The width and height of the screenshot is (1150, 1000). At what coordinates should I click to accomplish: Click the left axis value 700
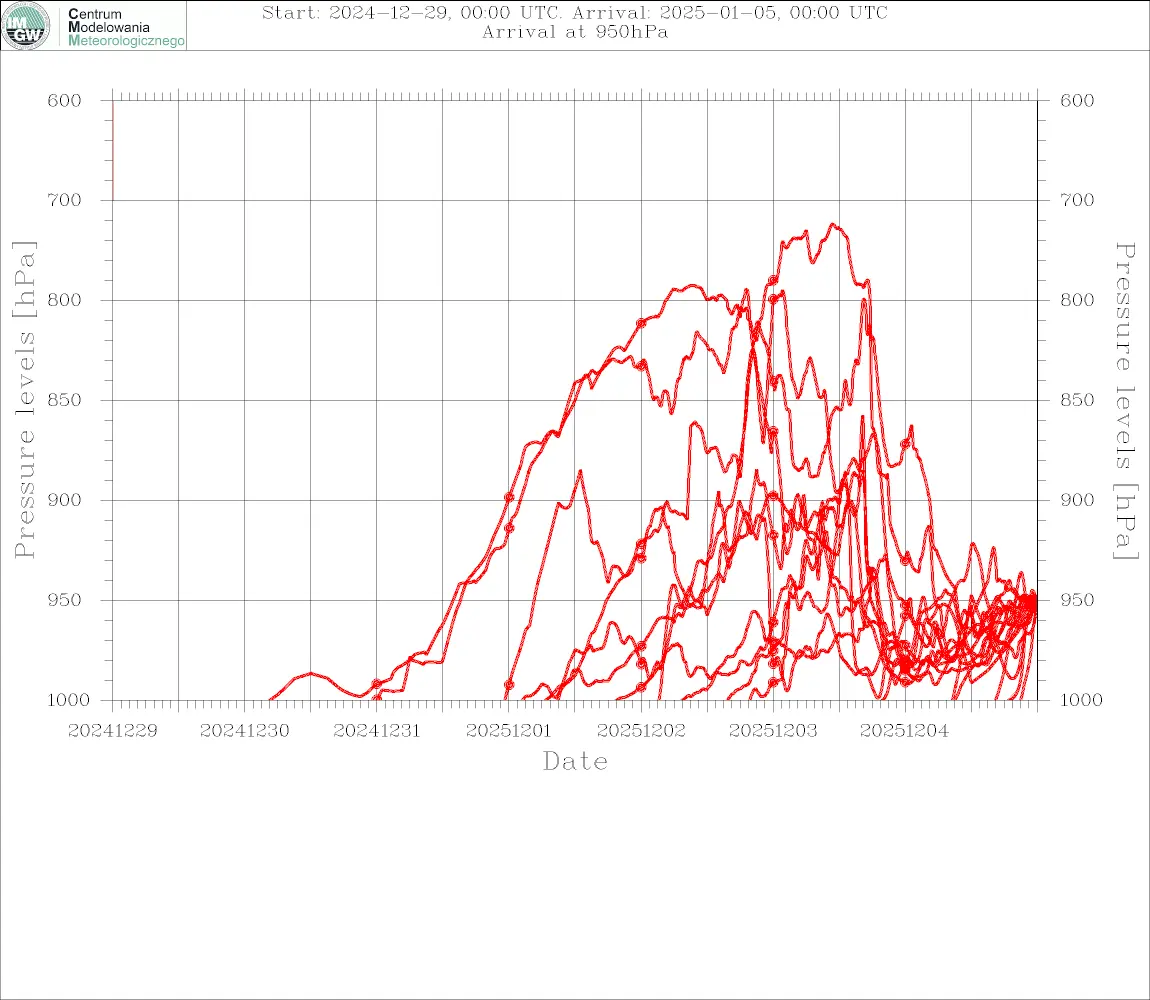pos(65,200)
